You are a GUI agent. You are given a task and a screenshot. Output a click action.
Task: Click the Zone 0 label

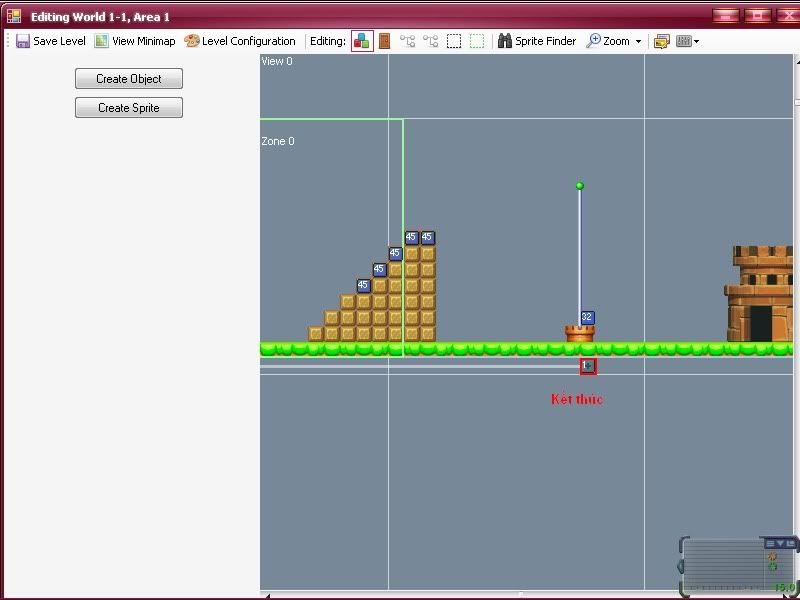point(278,141)
